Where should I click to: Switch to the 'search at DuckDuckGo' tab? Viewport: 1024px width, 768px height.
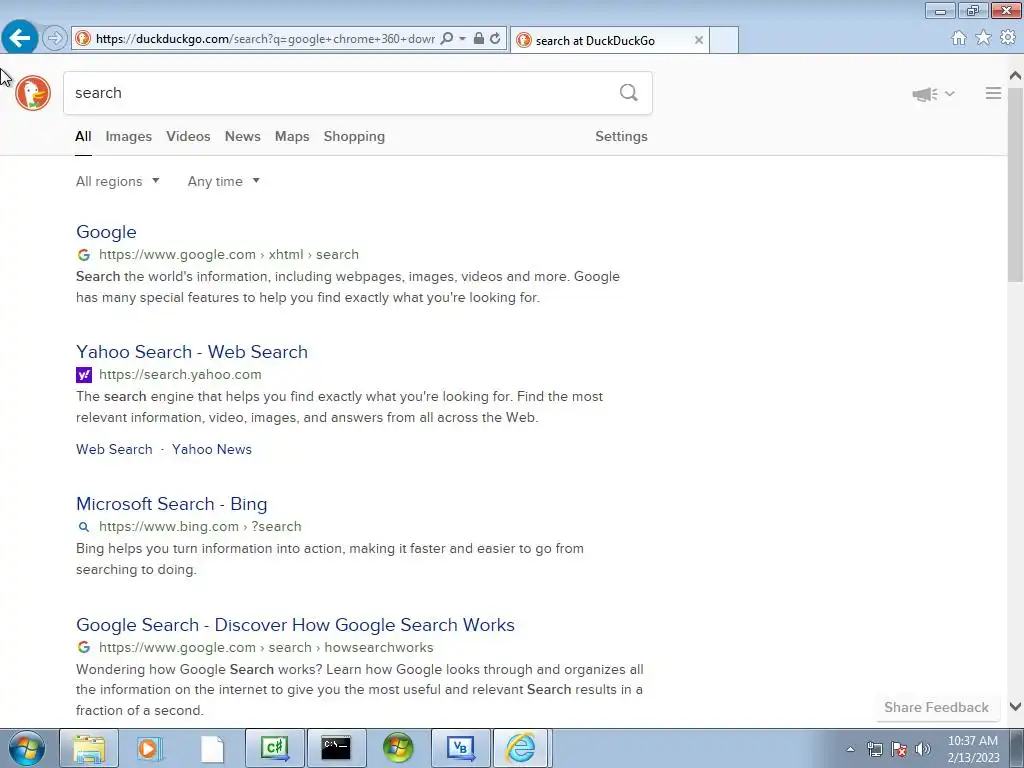point(609,40)
